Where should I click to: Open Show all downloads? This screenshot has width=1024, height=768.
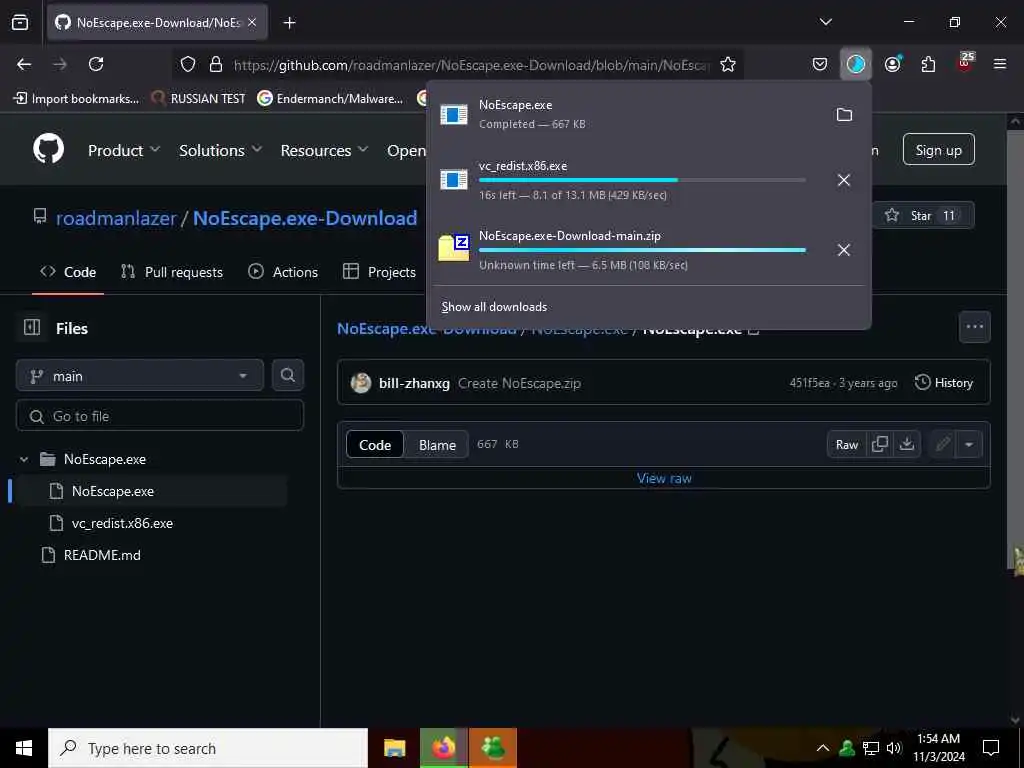[494, 307]
